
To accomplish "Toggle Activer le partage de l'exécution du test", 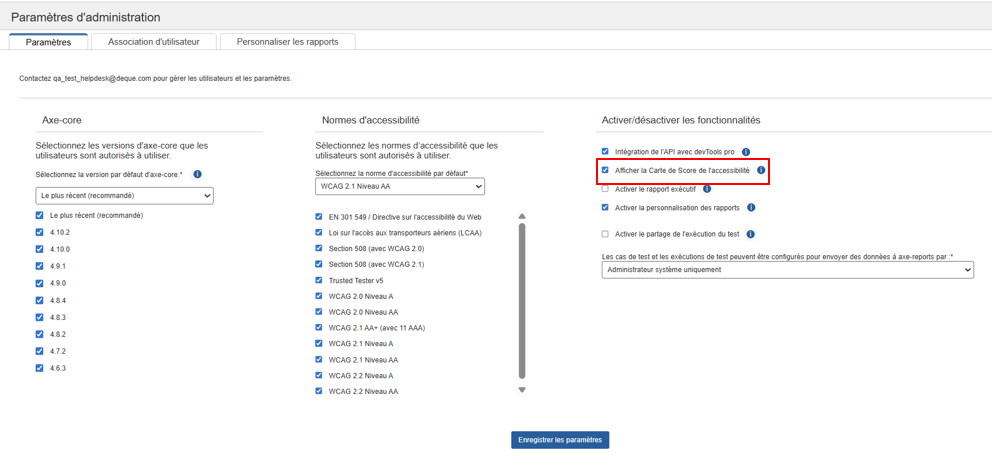I will (605, 234).
